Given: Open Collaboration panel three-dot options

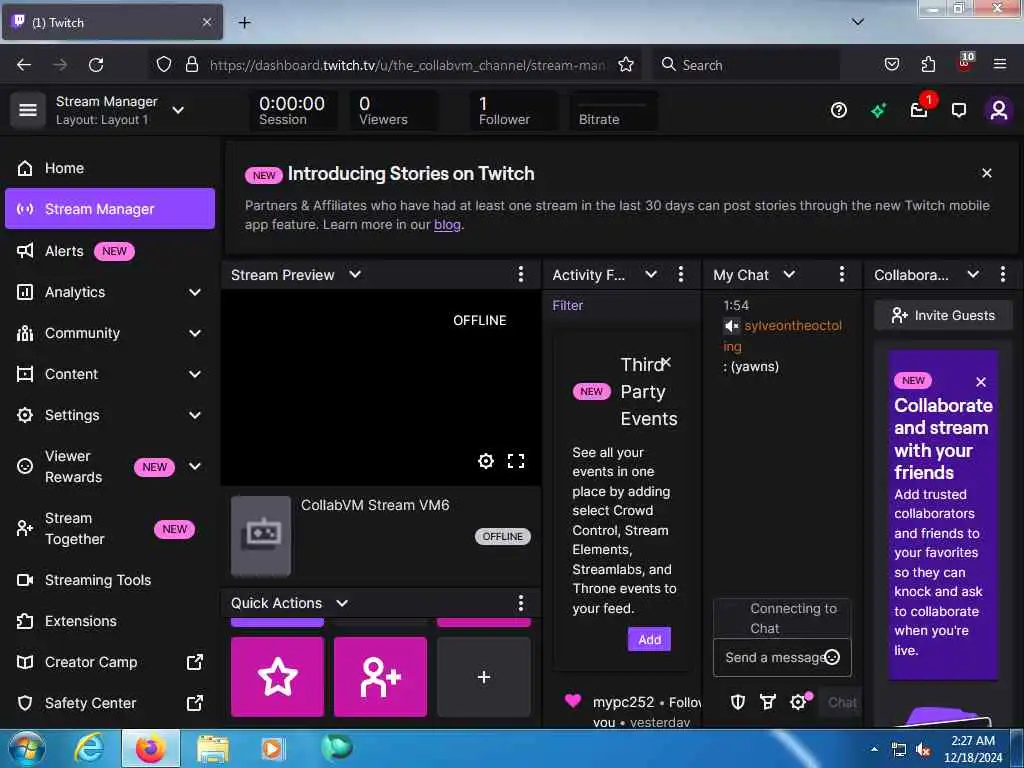Looking at the screenshot, I should pos(1002,274).
